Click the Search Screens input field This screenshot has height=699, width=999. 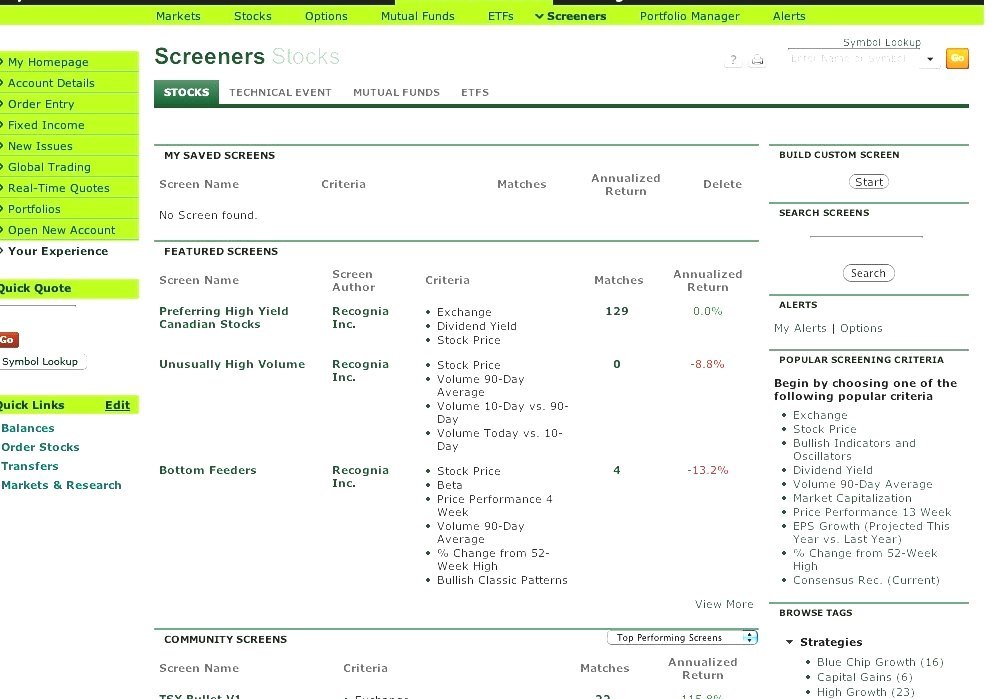point(865,237)
